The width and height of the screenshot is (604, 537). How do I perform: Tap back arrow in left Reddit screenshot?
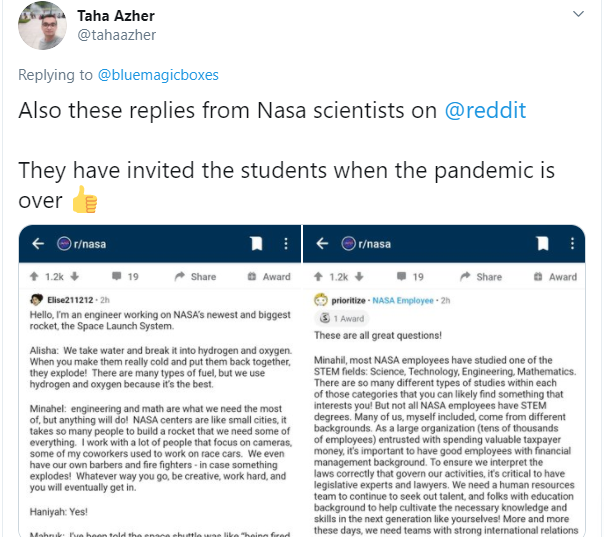38,243
